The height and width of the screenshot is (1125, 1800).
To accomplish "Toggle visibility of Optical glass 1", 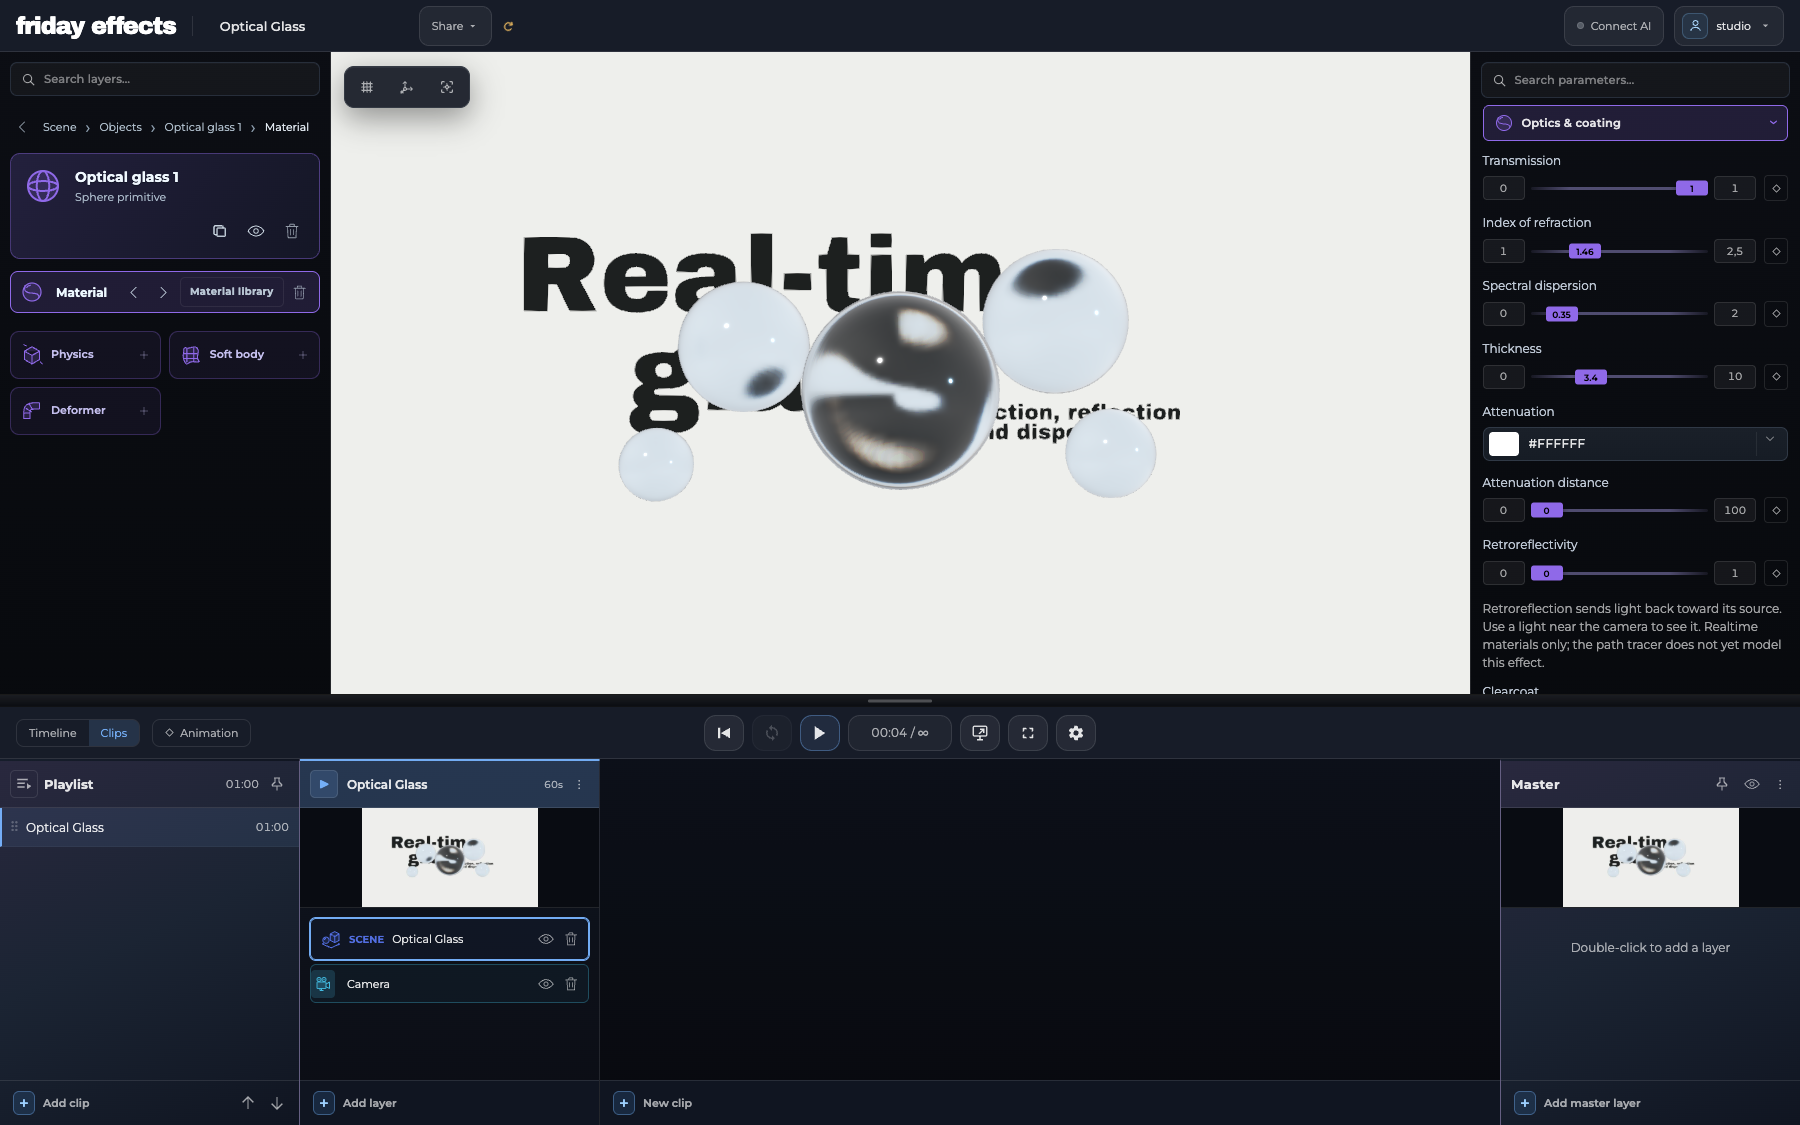I will pos(256,231).
